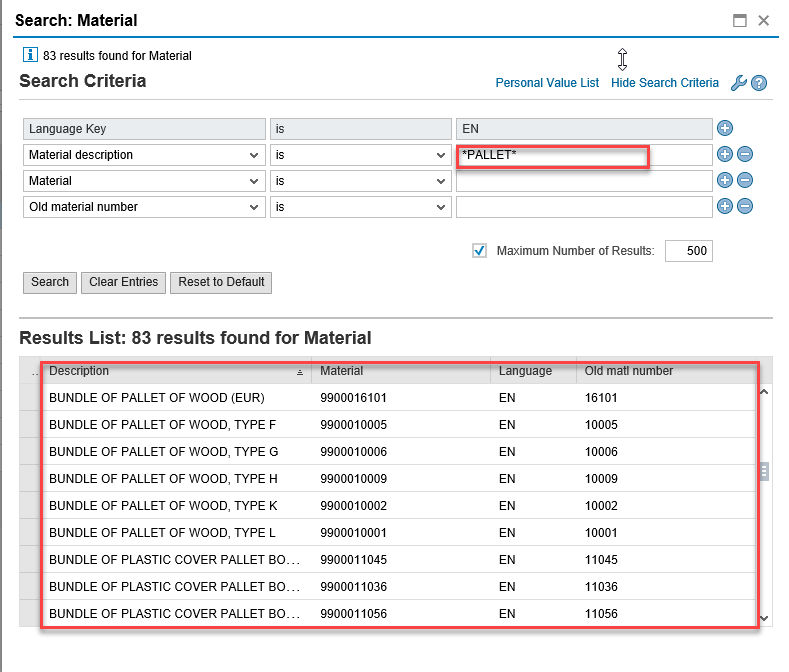Open the Personal Value List link
The image size is (789, 672).
(547, 83)
